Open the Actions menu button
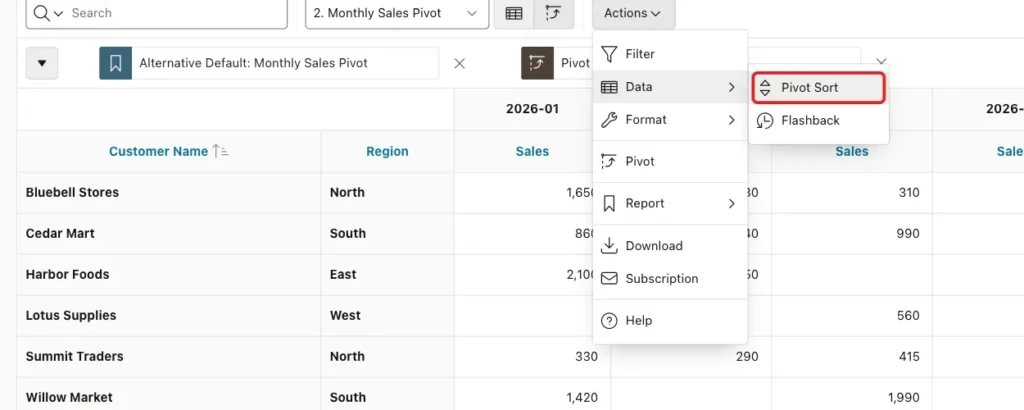This screenshot has width=1024, height=410. [632, 13]
